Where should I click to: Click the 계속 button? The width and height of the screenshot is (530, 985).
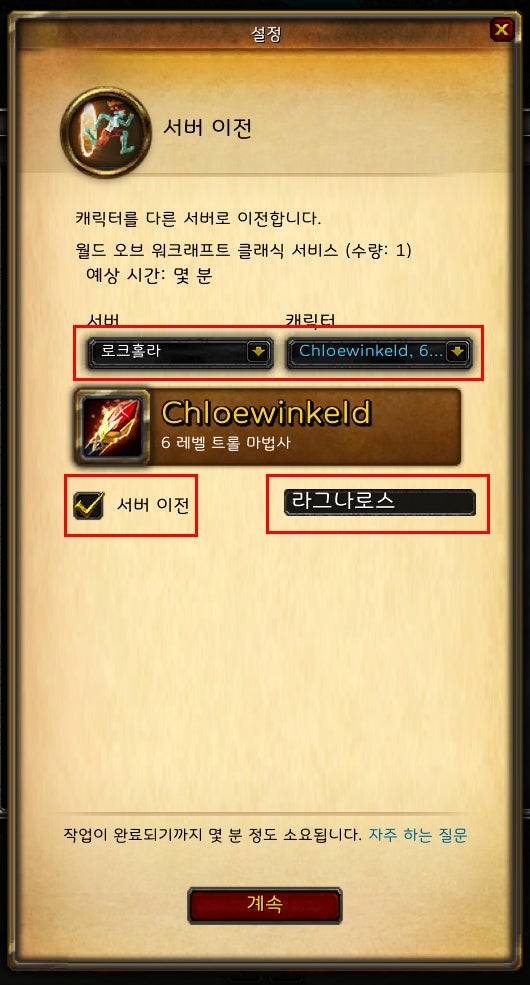click(264, 905)
